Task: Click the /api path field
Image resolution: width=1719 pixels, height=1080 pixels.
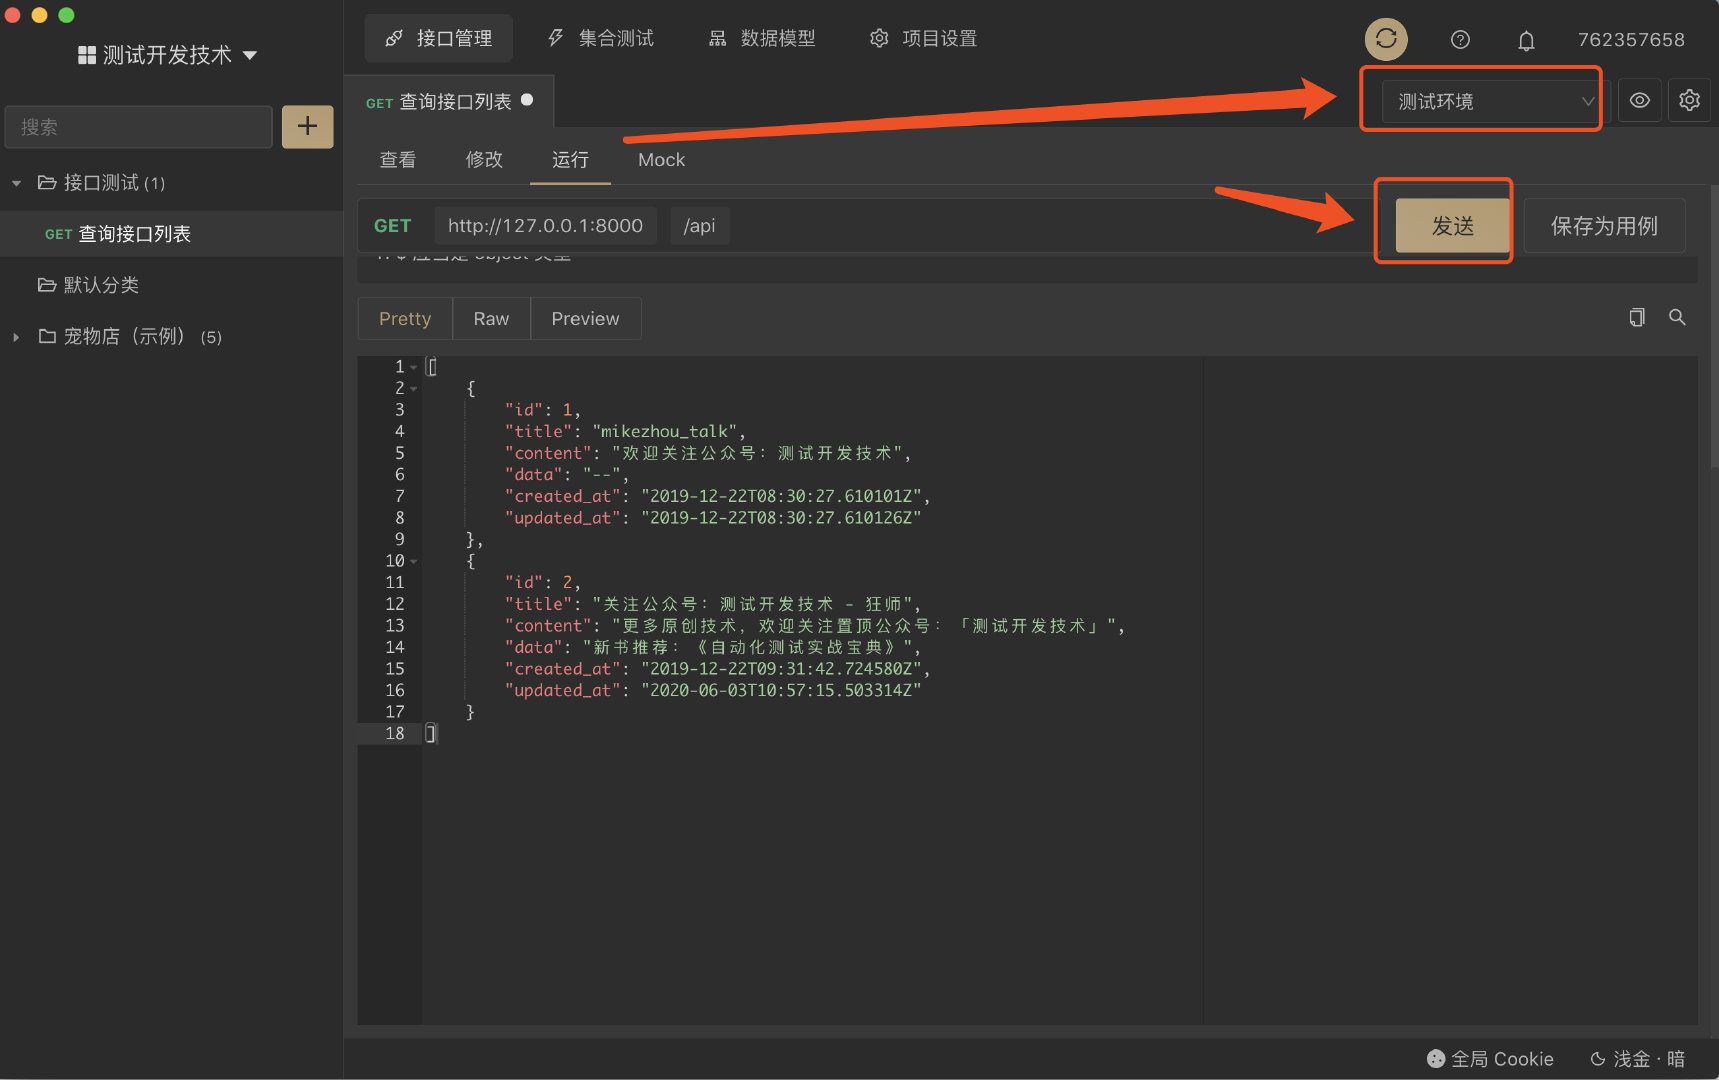Action: 700,225
